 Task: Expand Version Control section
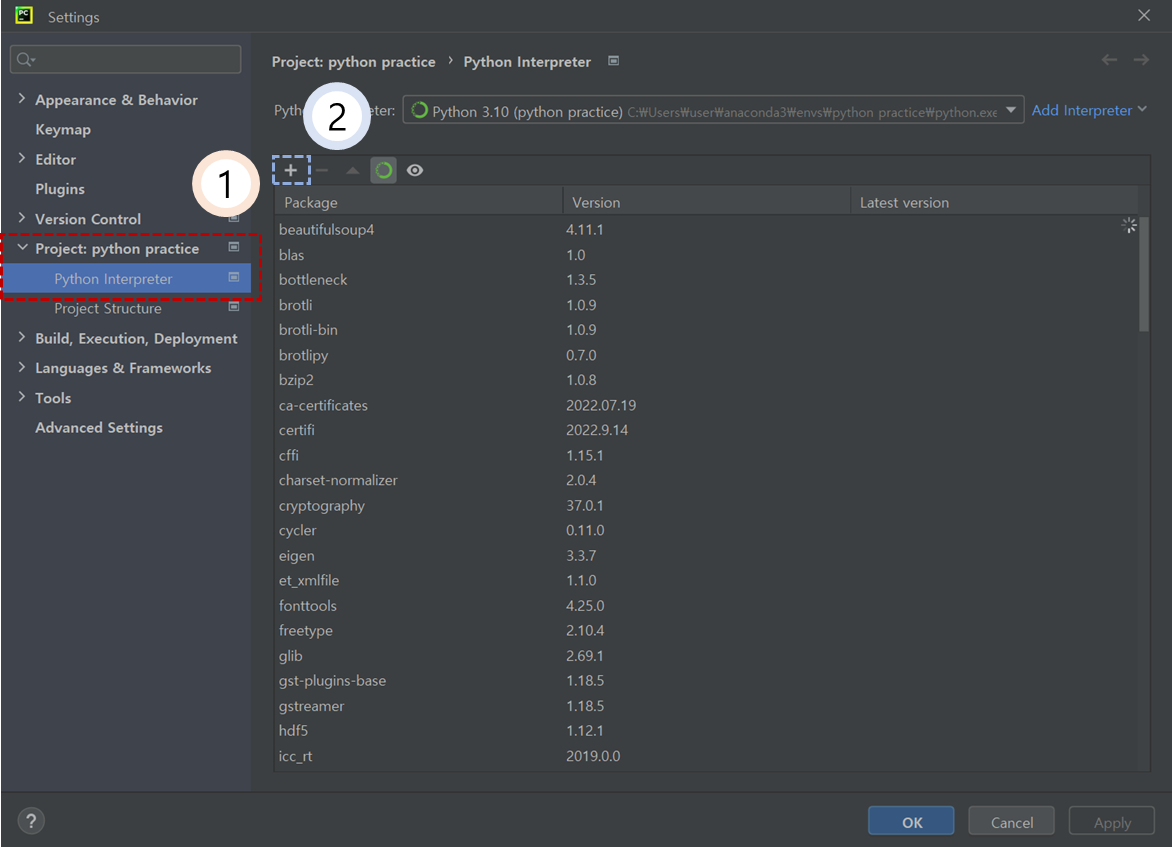coord(22,218)
